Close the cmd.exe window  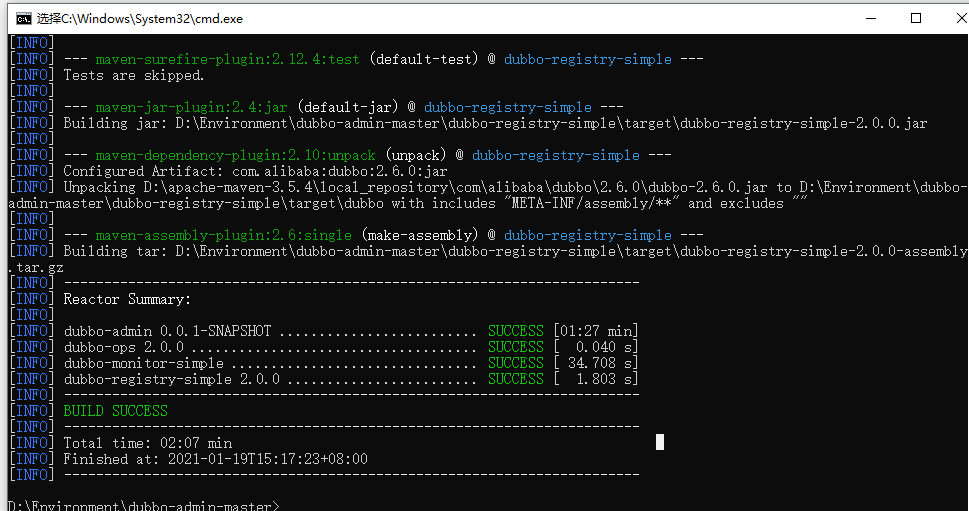pyautogui.click(x=961, y=19)
